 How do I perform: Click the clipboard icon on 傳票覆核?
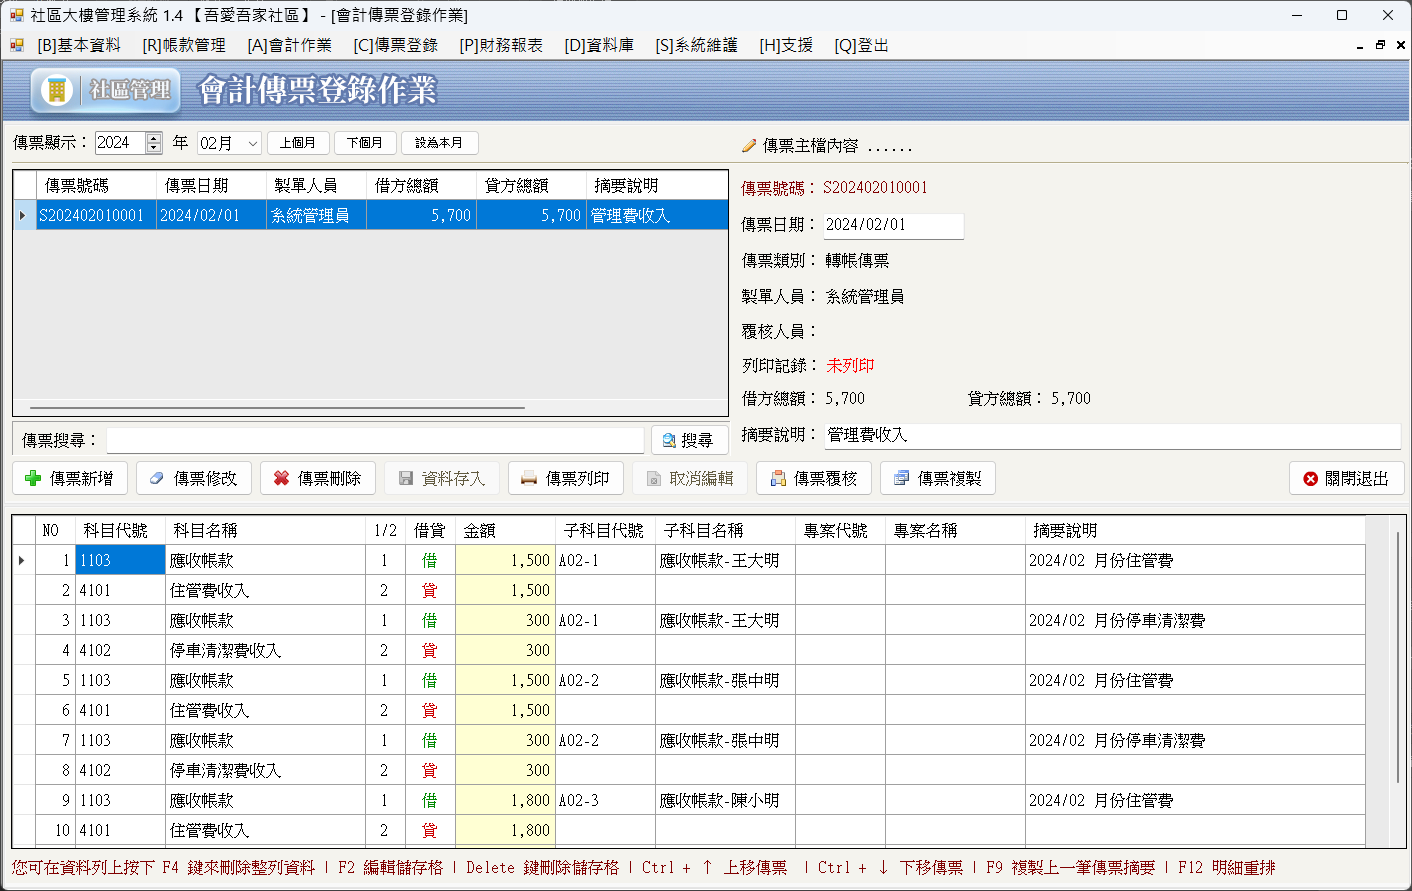pyautogui.click(x=777, y=479)
